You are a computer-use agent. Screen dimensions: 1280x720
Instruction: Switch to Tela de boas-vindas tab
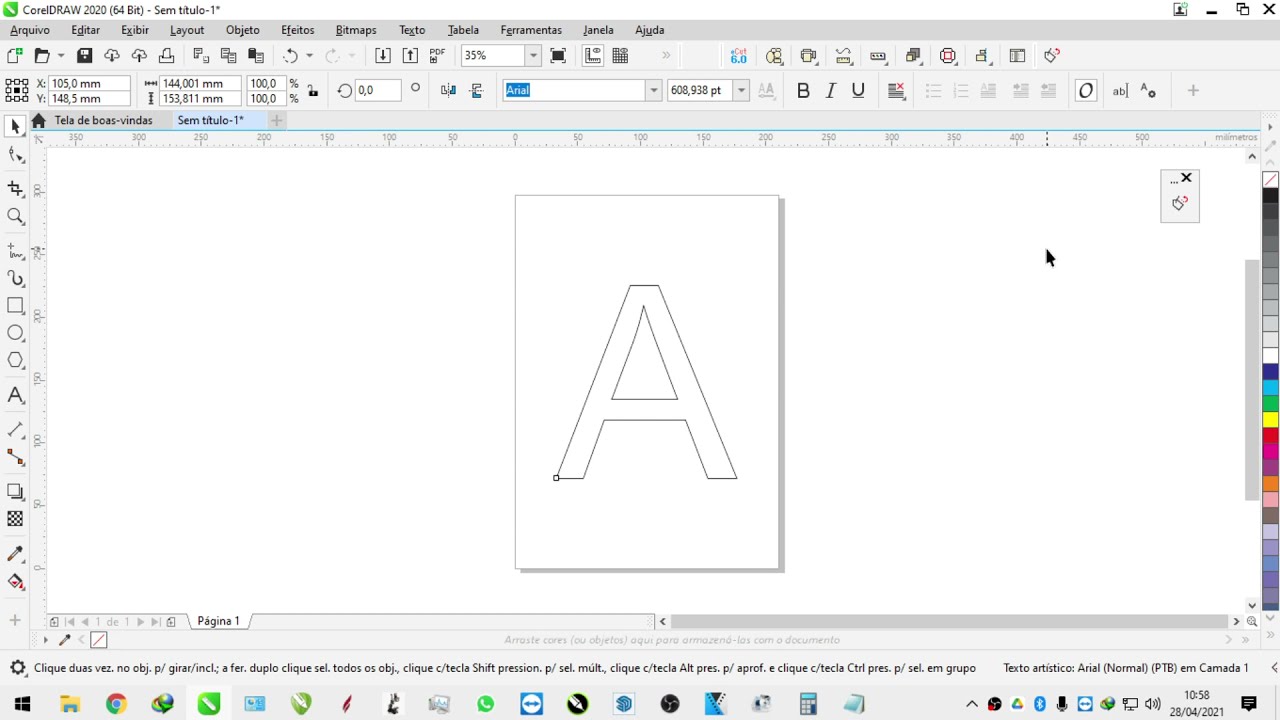click(x=103, y=120)
